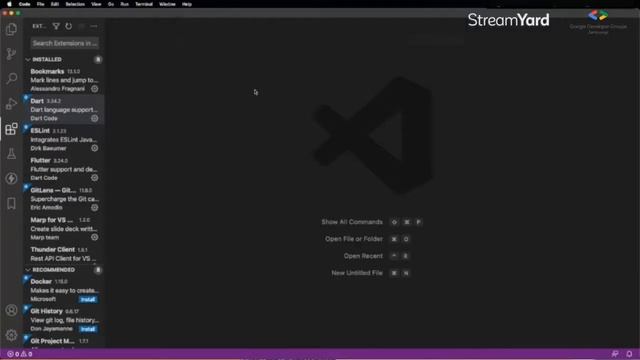Open the Apple menu
Image resolution: width=640 pixels, height=360 pixels.
(x=9, y=4)
